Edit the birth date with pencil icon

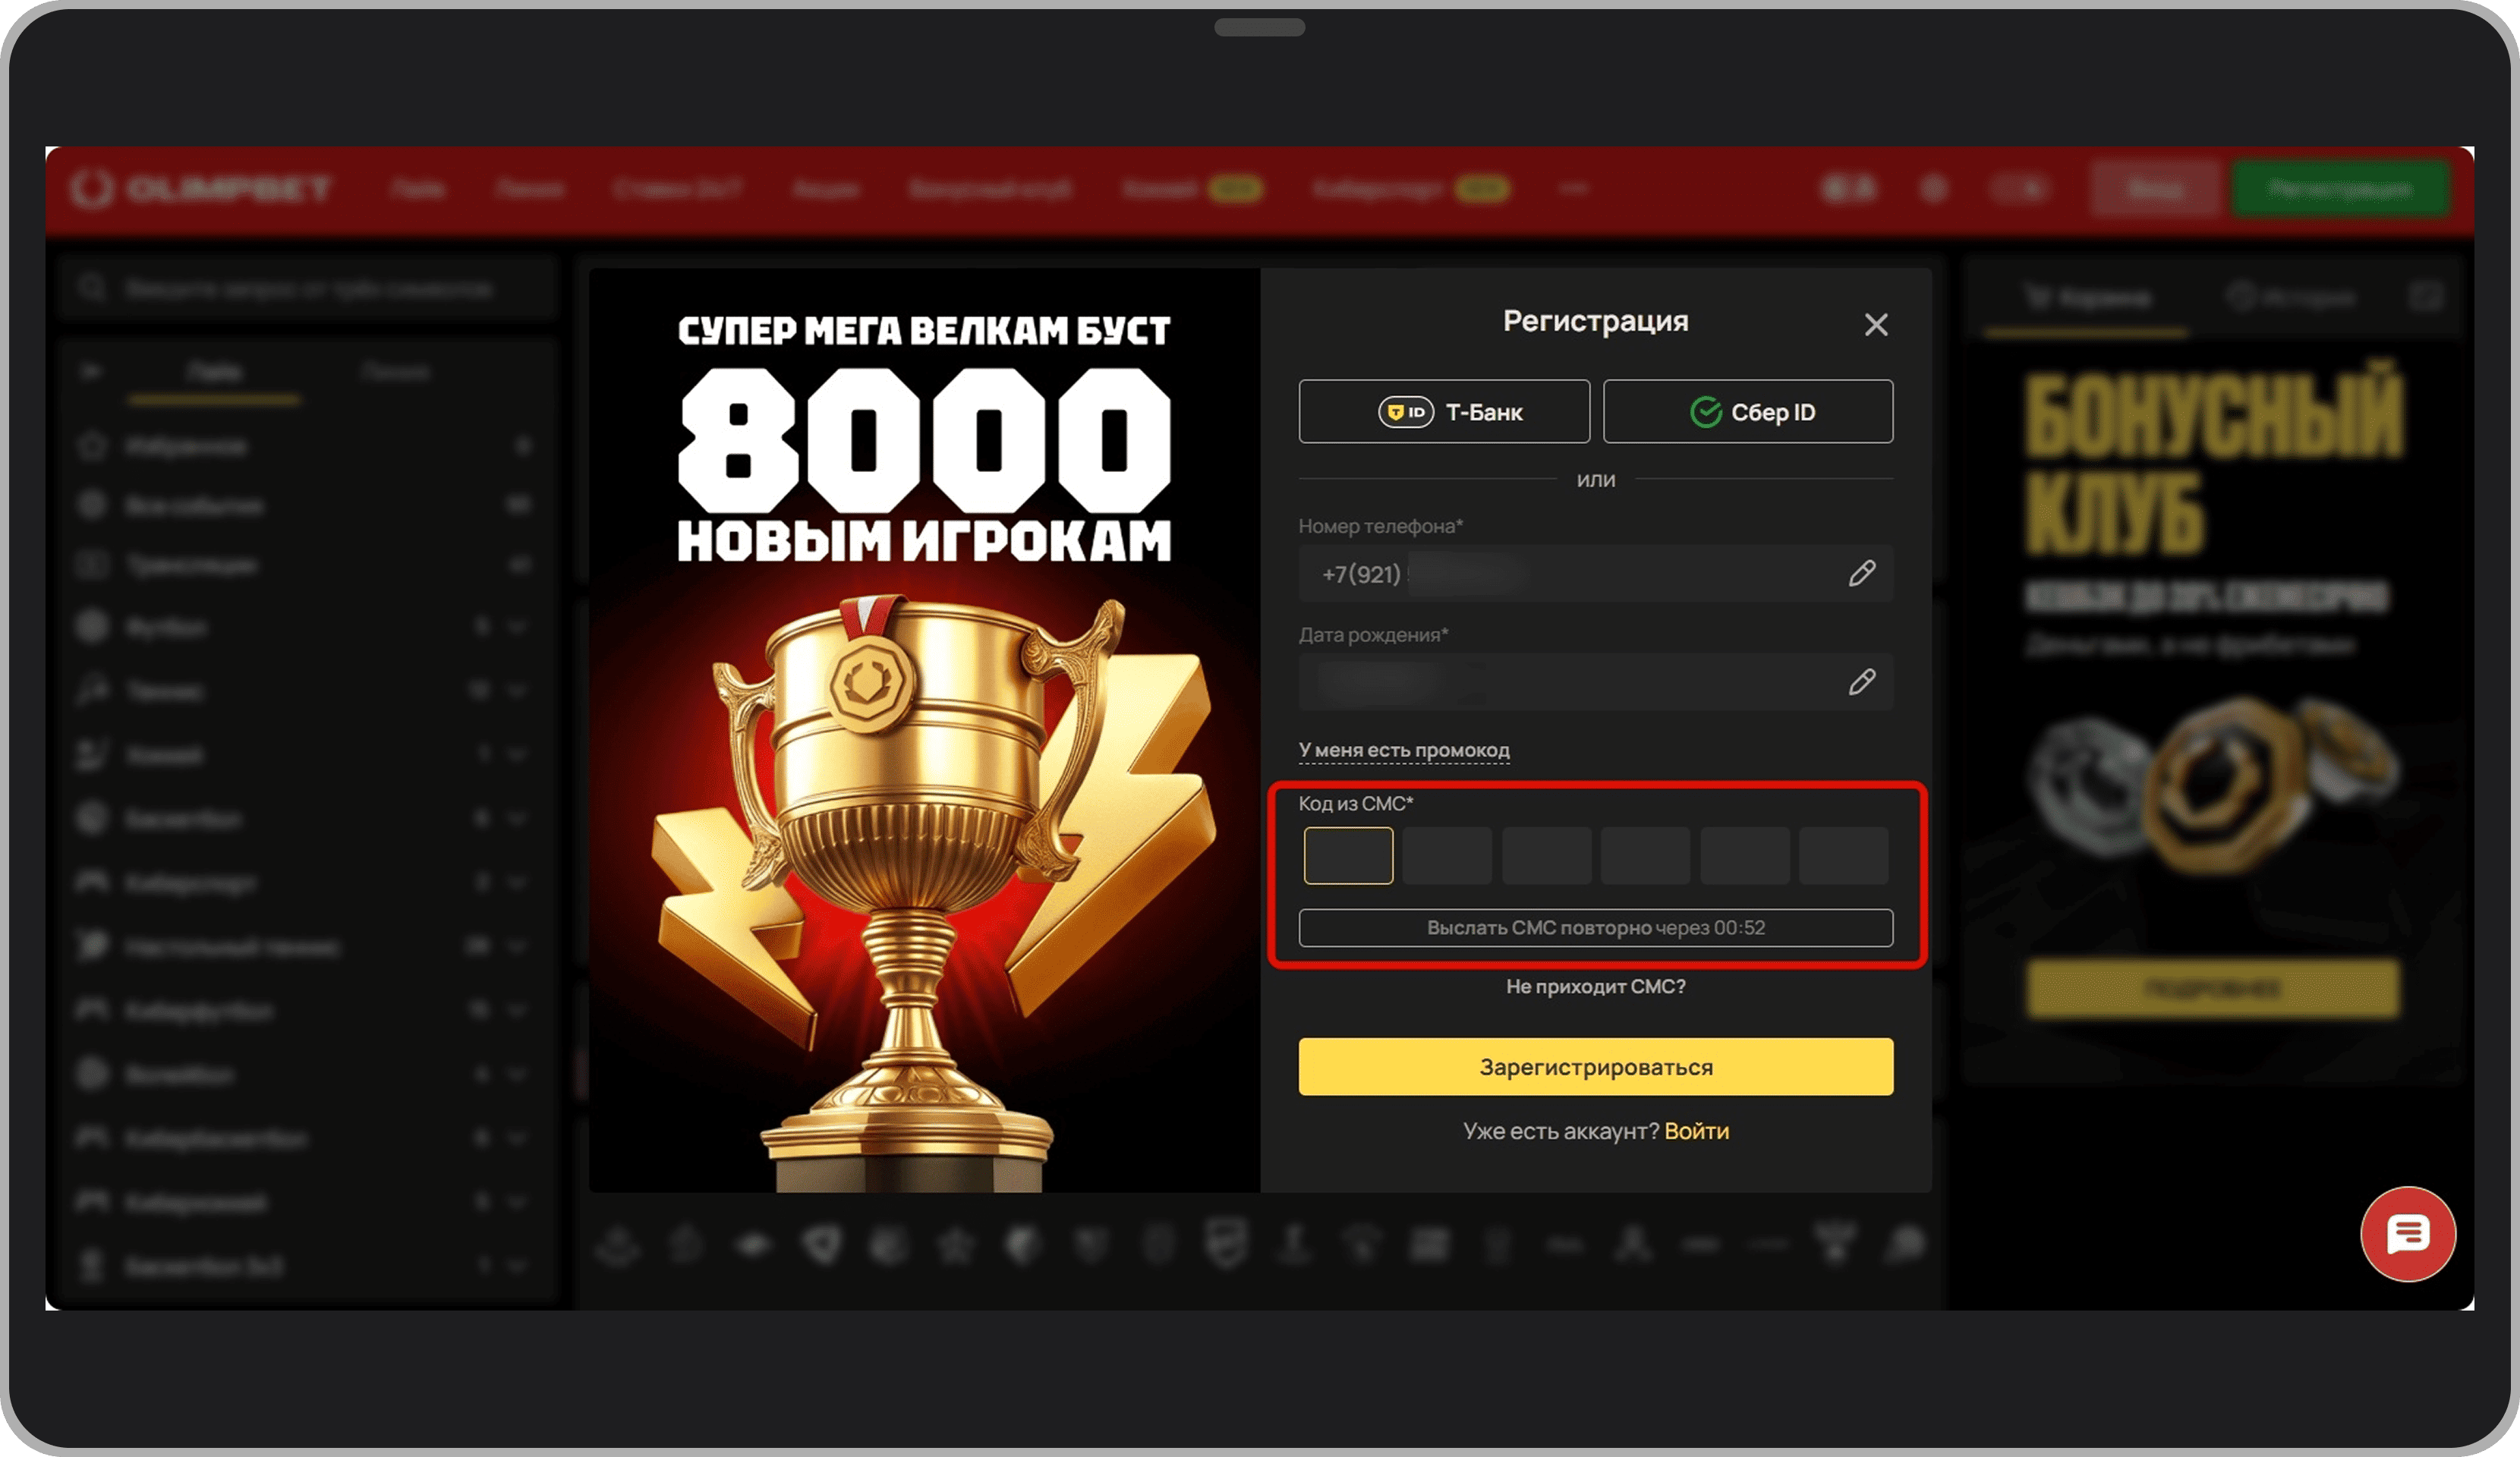click(x=1861, y=682)
